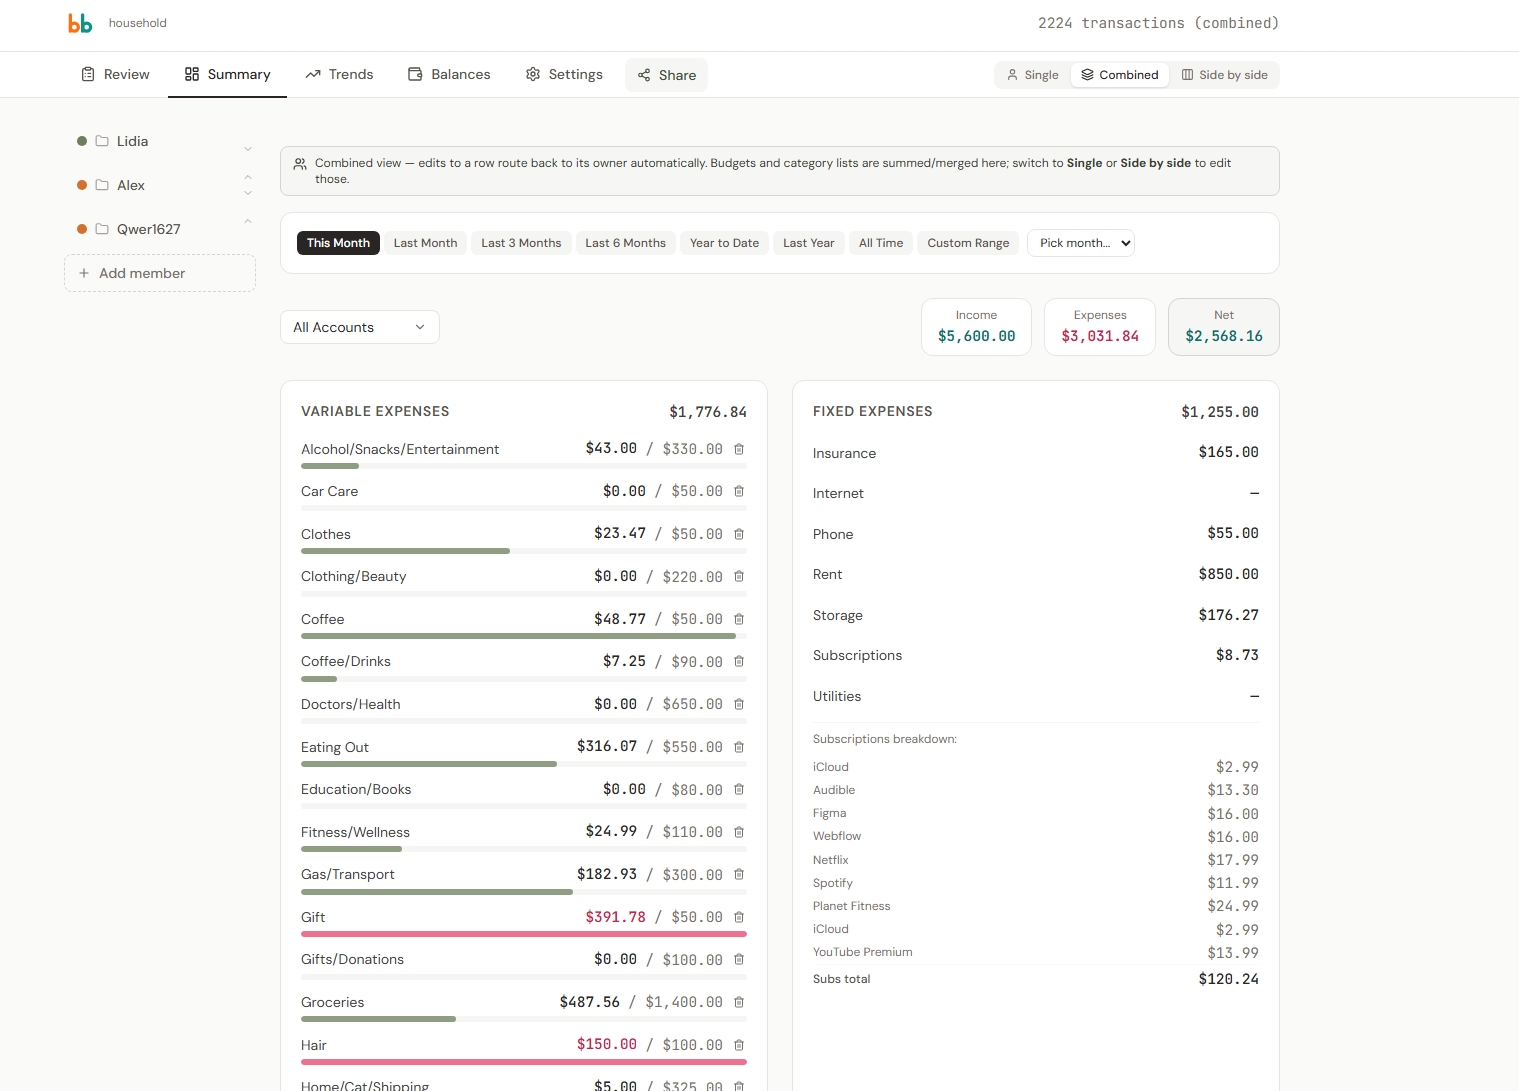
Task: Click the Income summary card
Action: (976, 327)
